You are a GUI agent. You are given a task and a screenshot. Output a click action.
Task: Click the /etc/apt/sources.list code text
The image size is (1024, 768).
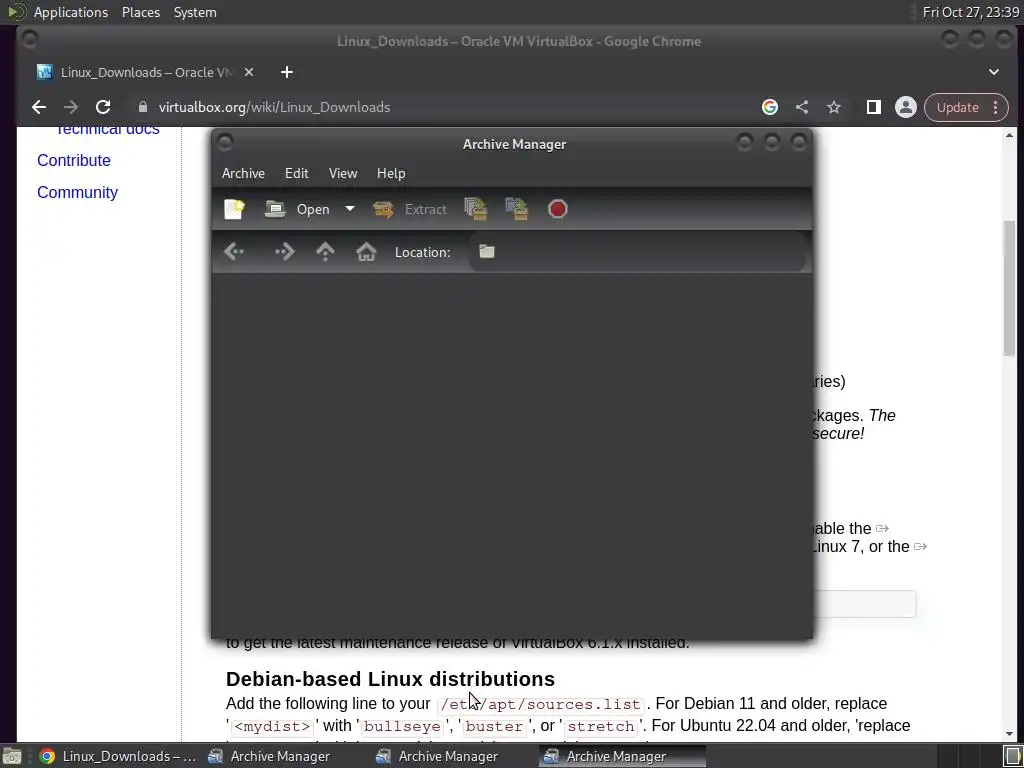tap(541, 705)
